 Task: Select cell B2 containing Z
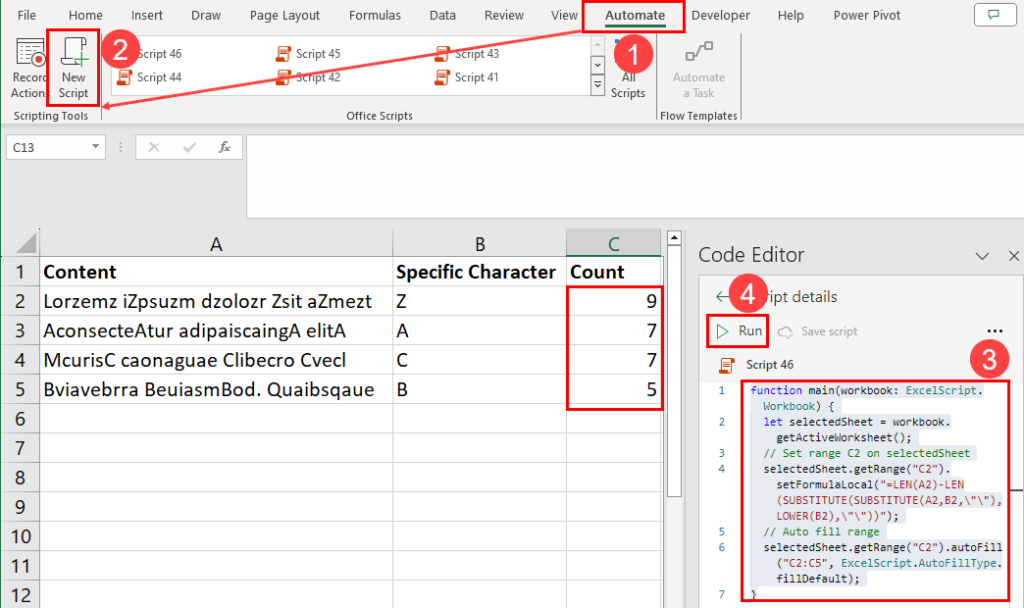(x=480, y=301)
